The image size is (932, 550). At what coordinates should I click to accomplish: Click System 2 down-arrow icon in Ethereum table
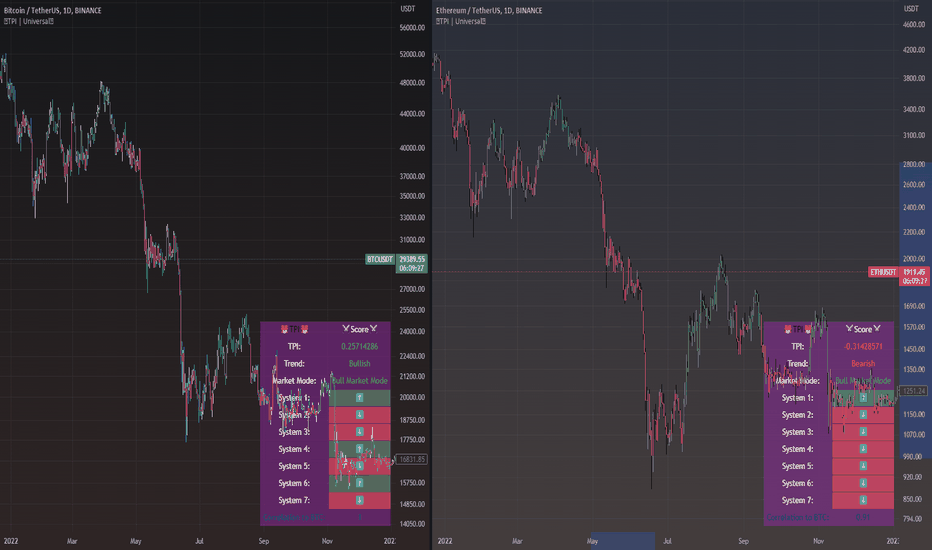click(x=863, y=414)
